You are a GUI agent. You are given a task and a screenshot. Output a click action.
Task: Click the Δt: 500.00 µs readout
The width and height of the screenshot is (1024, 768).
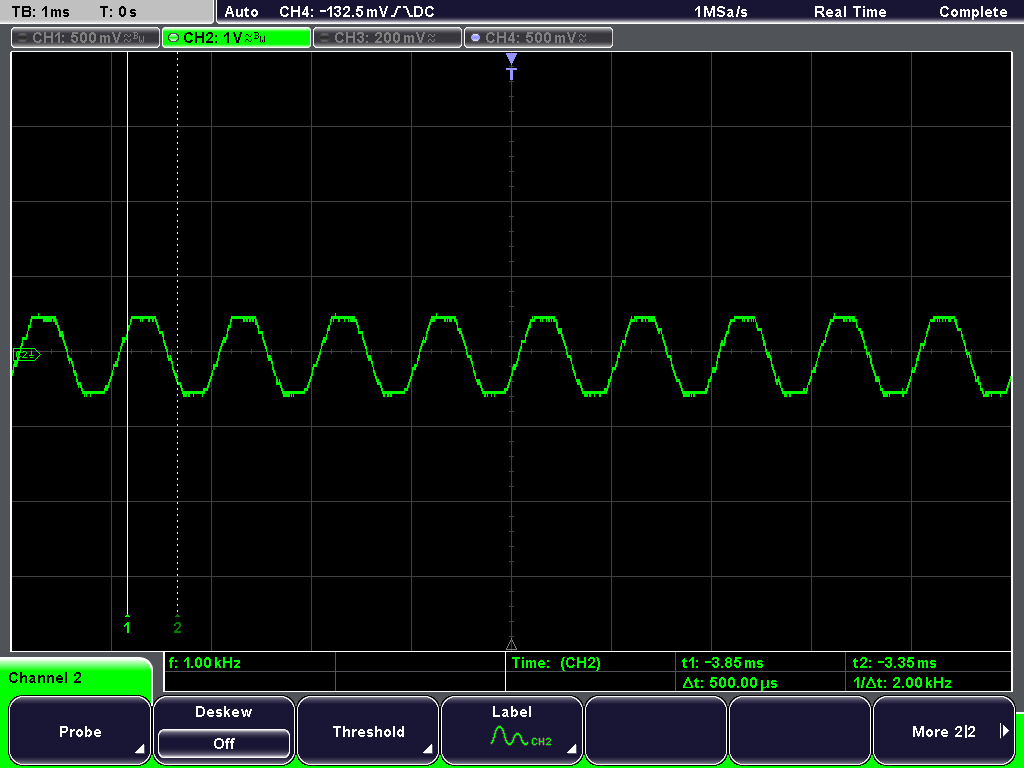[x=730, y=683]
